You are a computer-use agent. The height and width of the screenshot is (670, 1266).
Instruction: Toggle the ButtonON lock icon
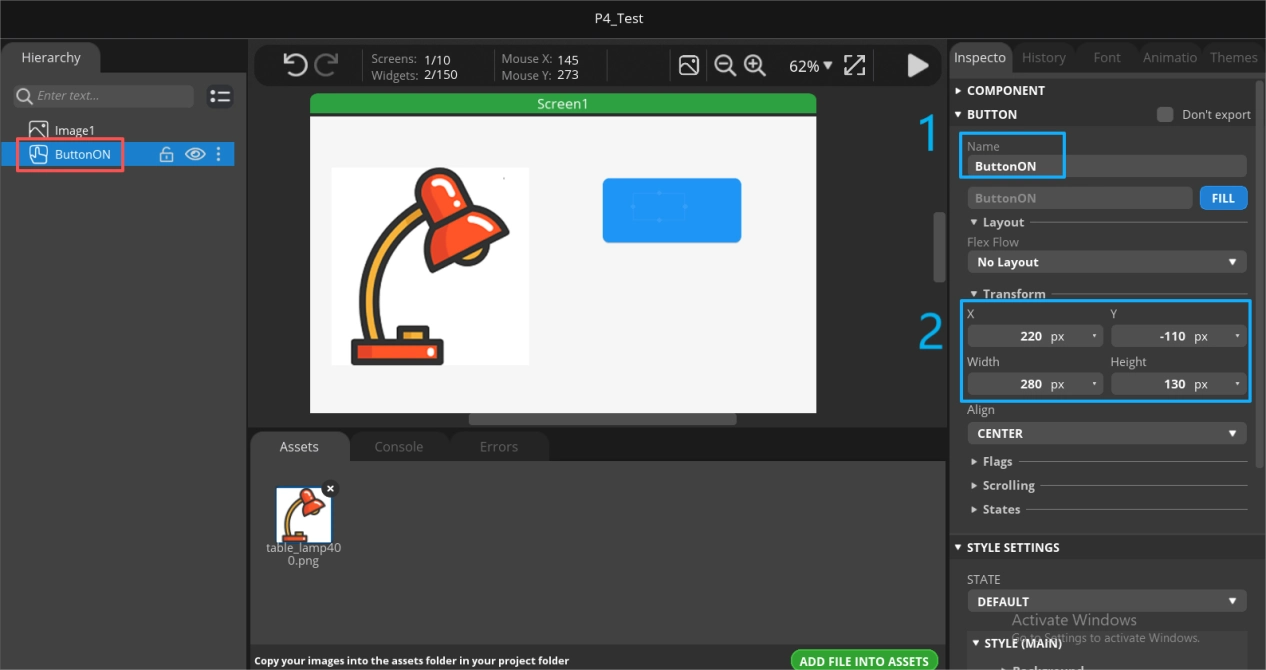pos(167,154)
